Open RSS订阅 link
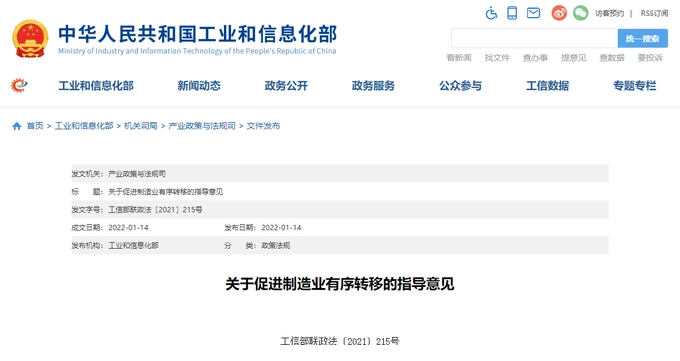The width and height of the screenshot is (680, 361). point(654,13)
